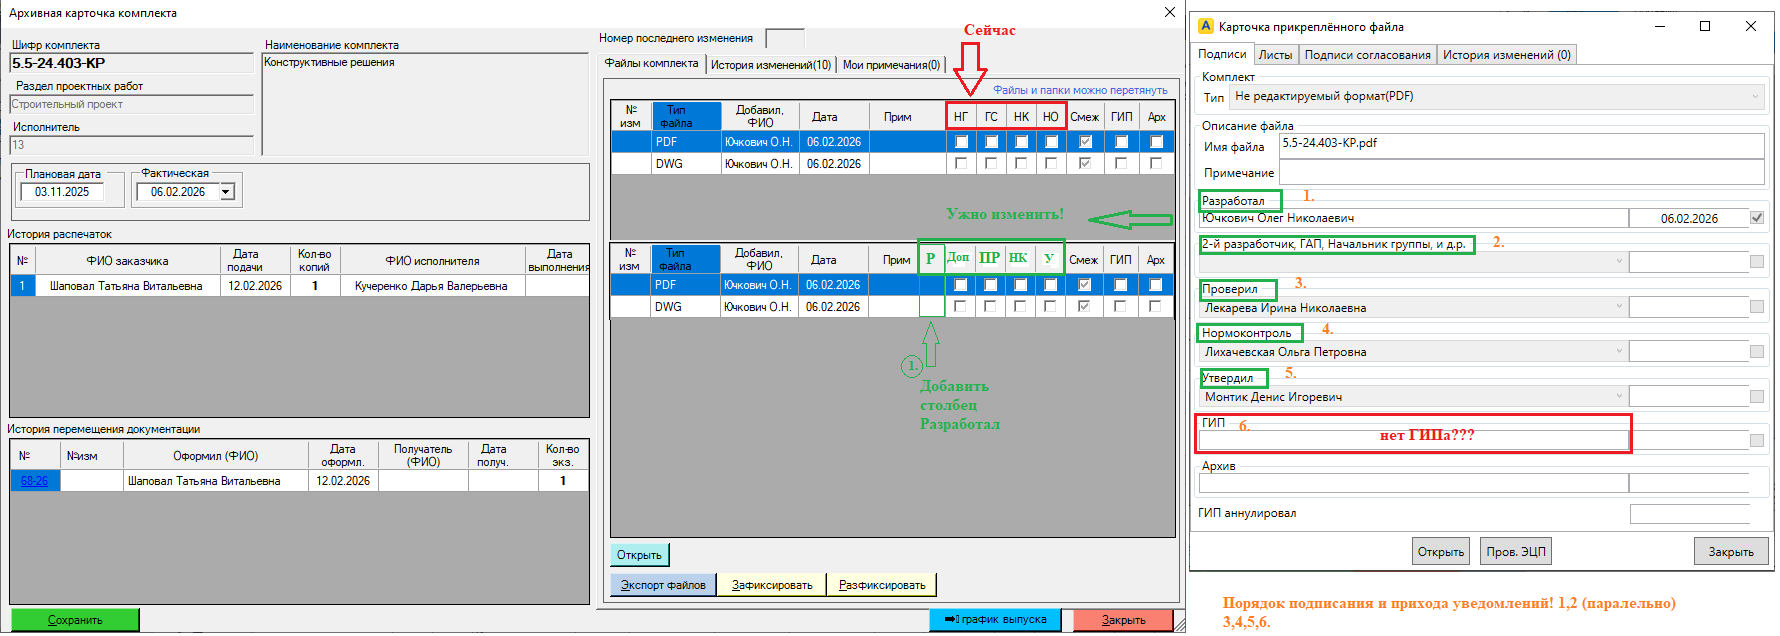Open the Фактическая date dropdown arrow
Image resolution: width=1780 pixels, height=636 pixels.
[x=226, y=192]
